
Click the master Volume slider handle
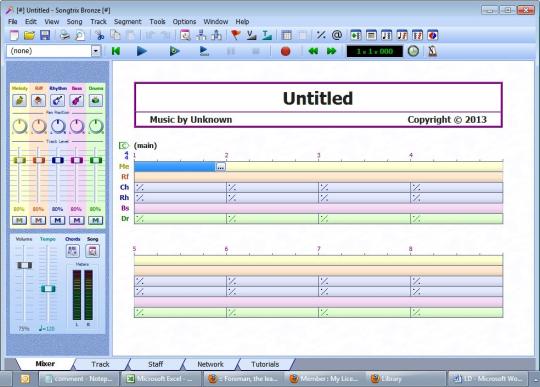(x=24, y=265)
